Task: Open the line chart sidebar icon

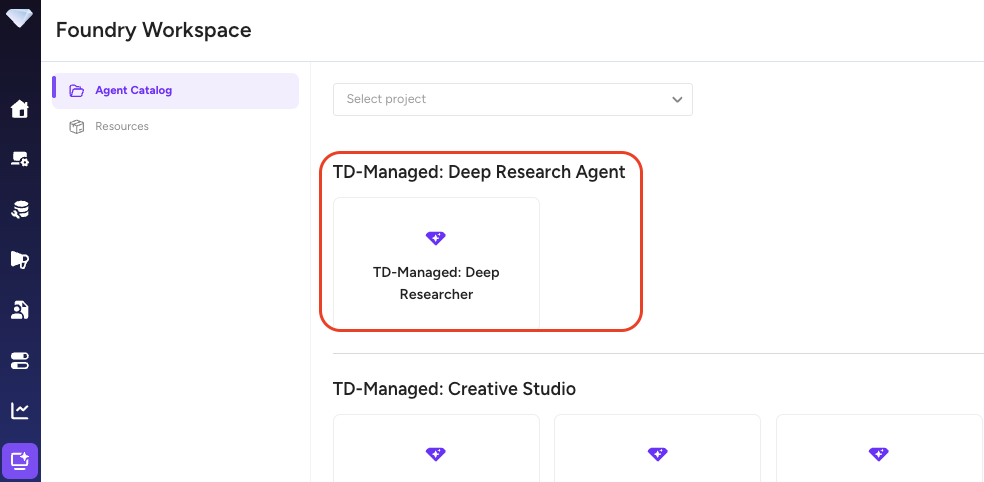Action: pyautogui.click(x=20, y=411)
